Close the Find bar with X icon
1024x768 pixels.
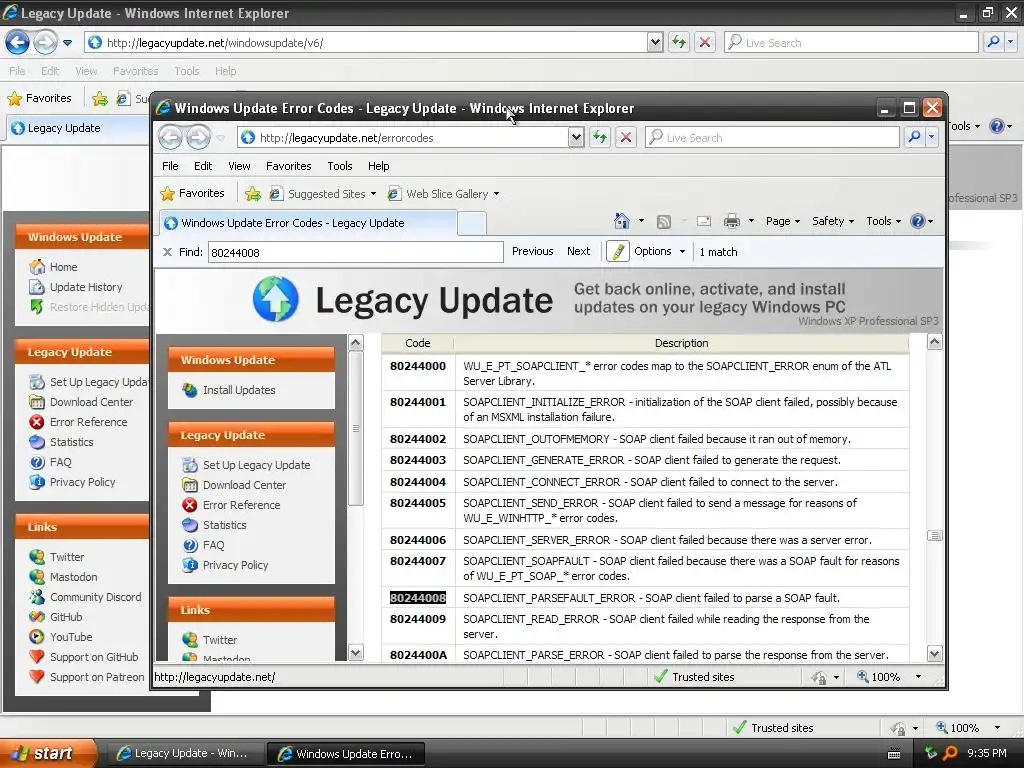click(x=167, y=252)
